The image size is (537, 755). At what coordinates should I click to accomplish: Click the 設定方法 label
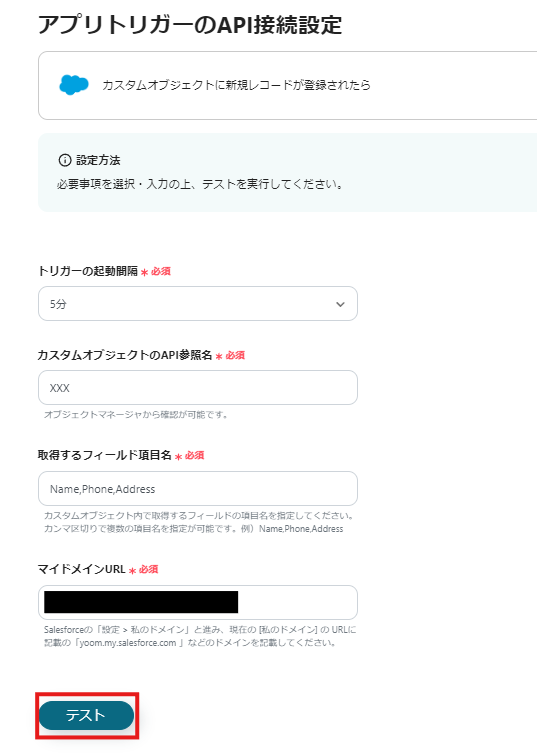tap(98, 160)
